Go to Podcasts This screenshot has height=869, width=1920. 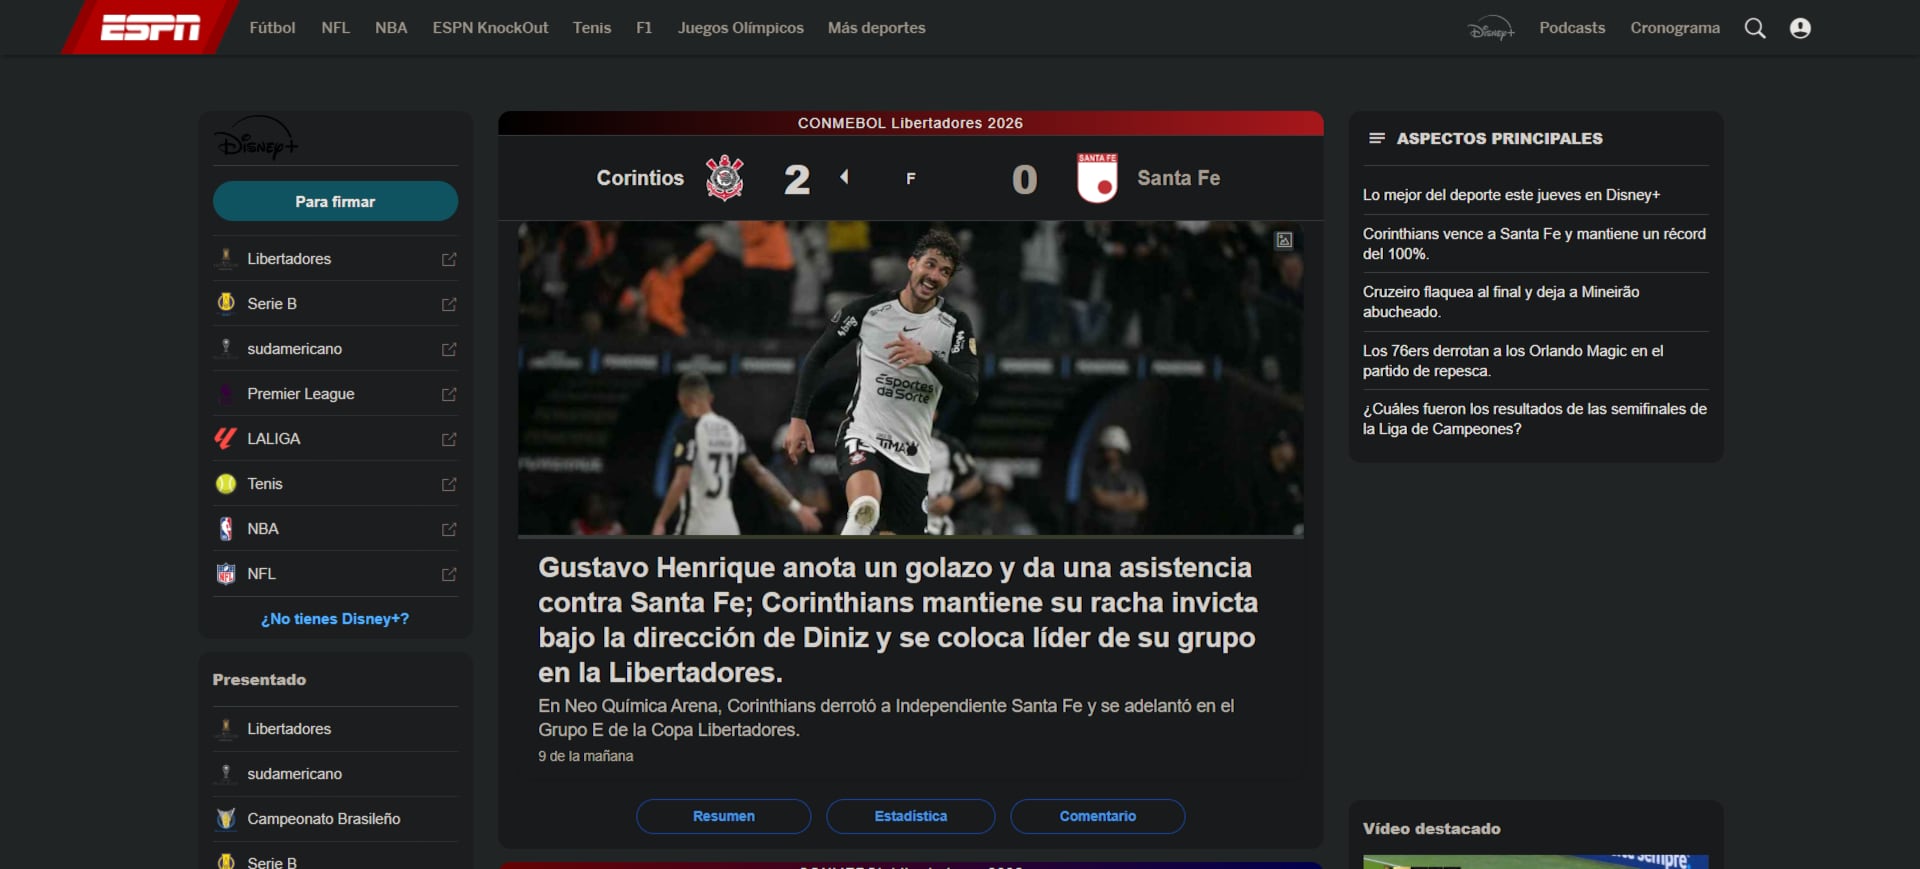tap(1572, 28)
